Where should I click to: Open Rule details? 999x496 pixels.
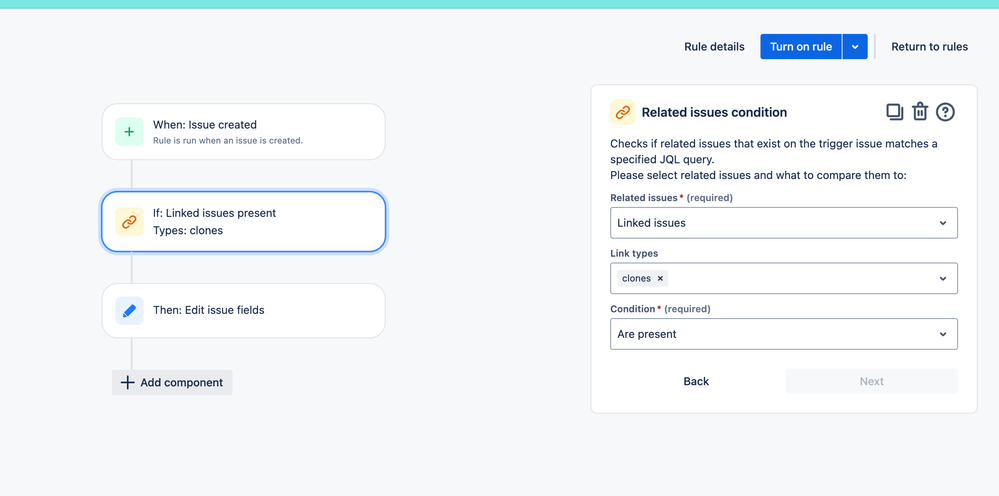[714, 46]
